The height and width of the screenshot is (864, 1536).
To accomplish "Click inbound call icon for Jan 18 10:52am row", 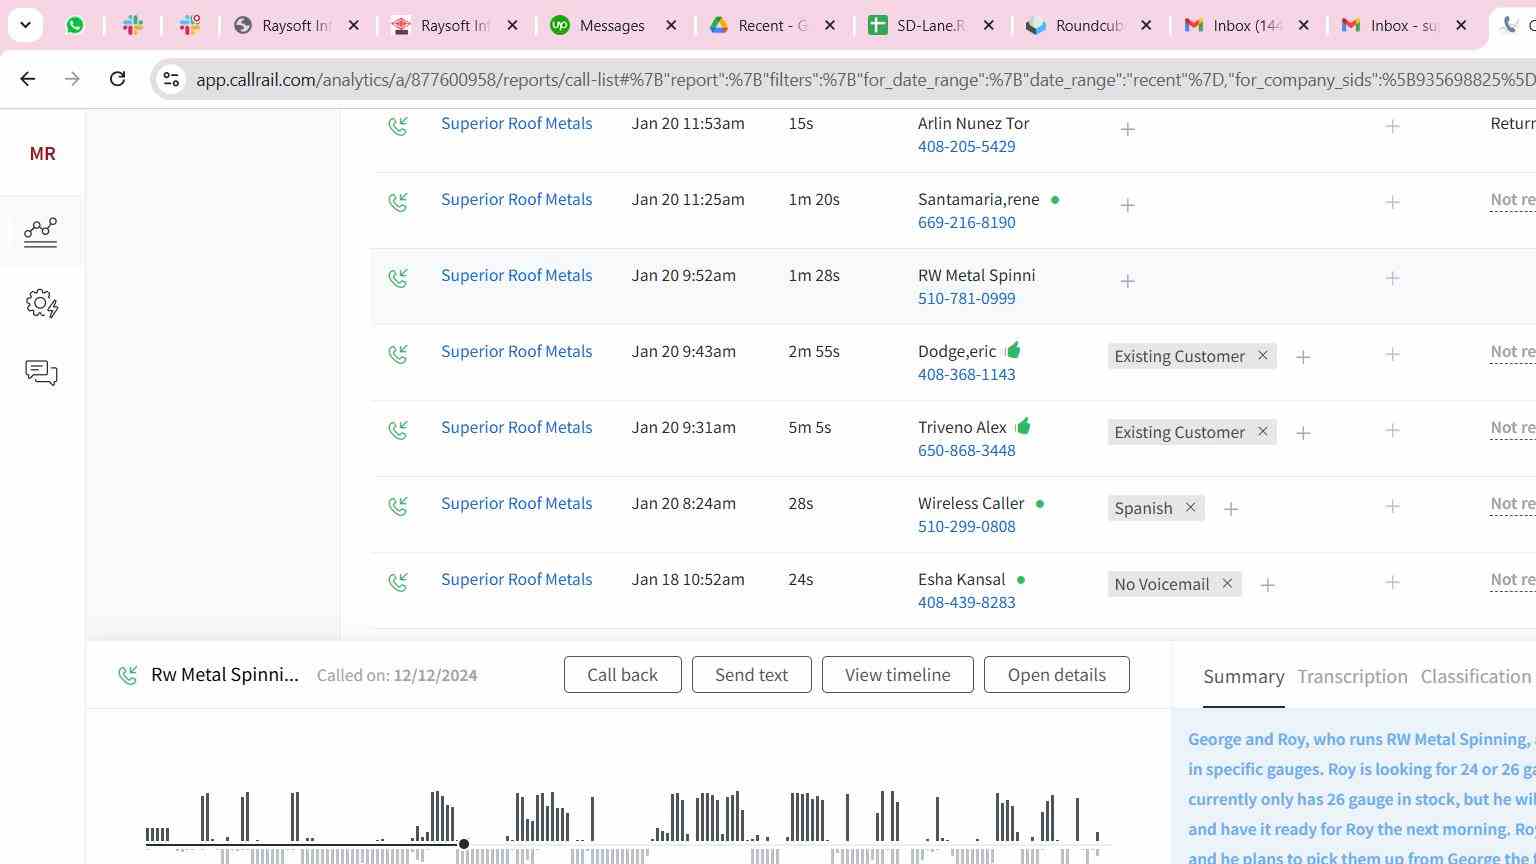I will coord(398,582).
